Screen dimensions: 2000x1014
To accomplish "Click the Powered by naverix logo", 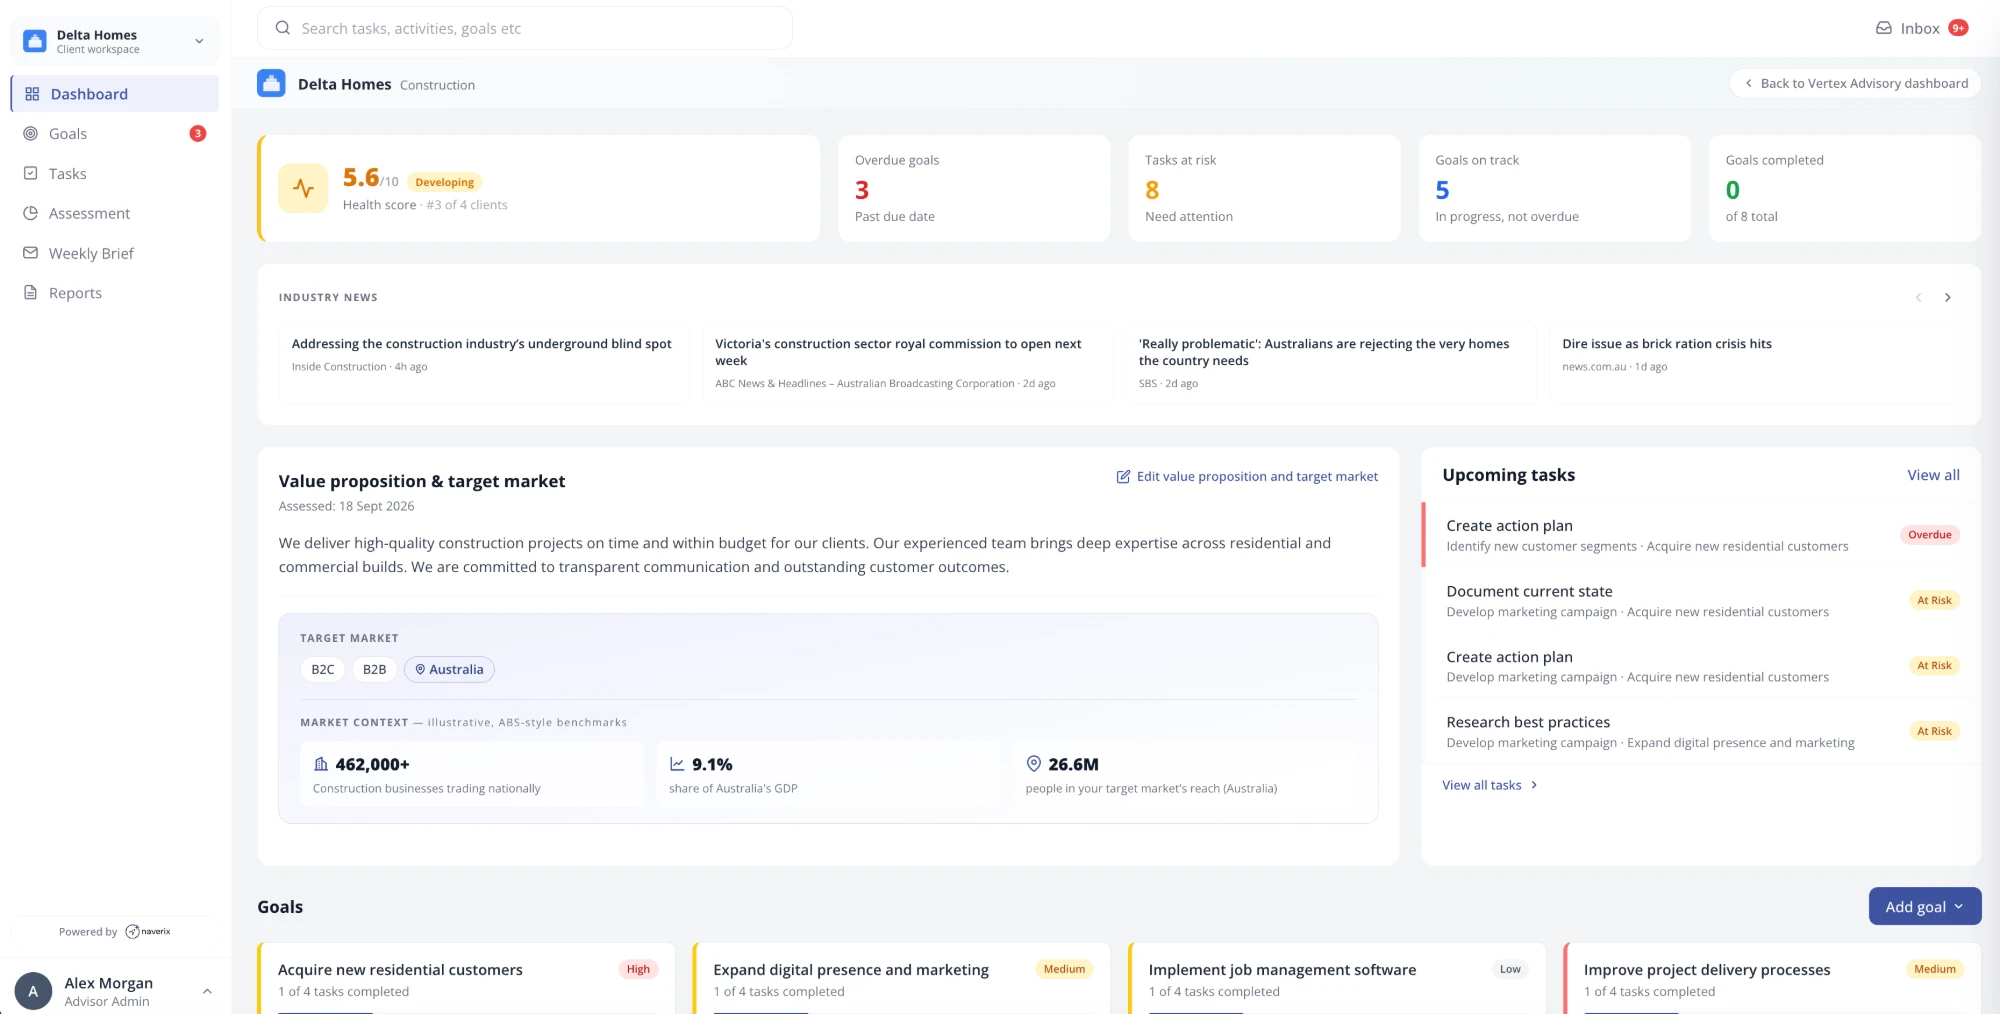I will click(148, 931).
